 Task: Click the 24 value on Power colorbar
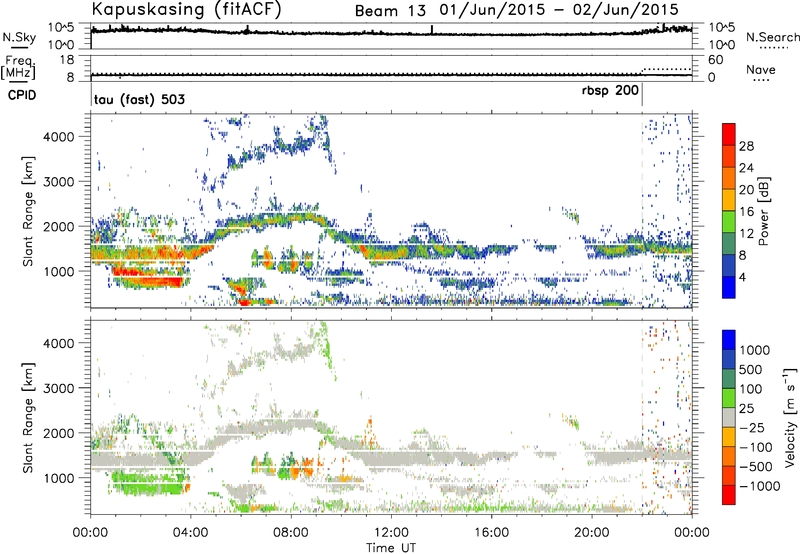tap(746, 168)
